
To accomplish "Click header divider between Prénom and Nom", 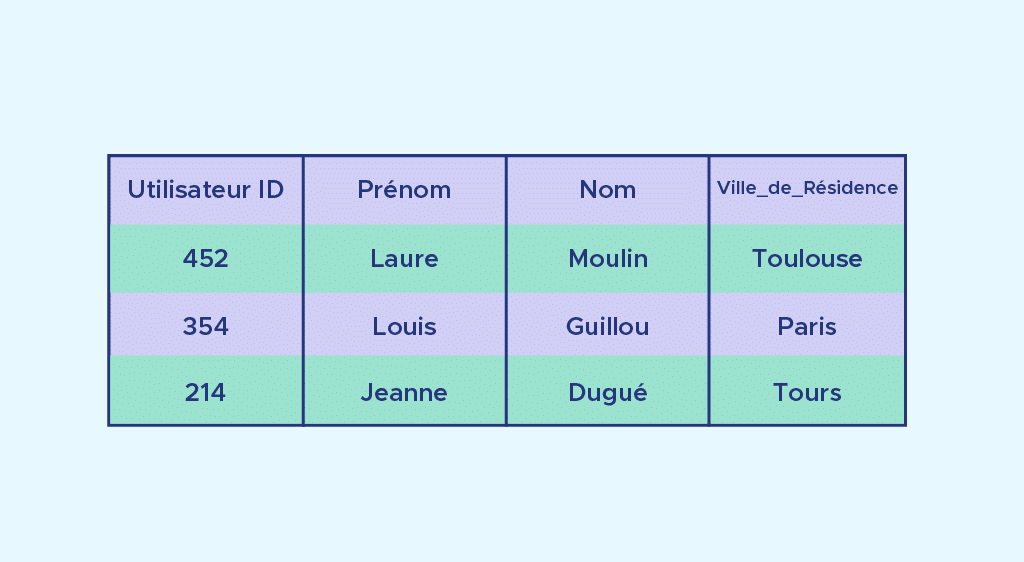I will (x=506, y=190).
